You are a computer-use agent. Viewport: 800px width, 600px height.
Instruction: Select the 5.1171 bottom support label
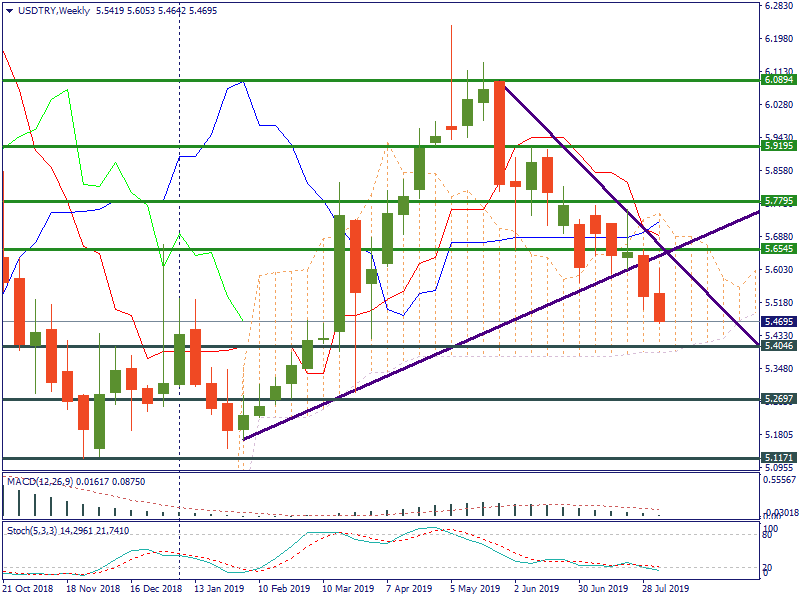click(x=778, y=458)
